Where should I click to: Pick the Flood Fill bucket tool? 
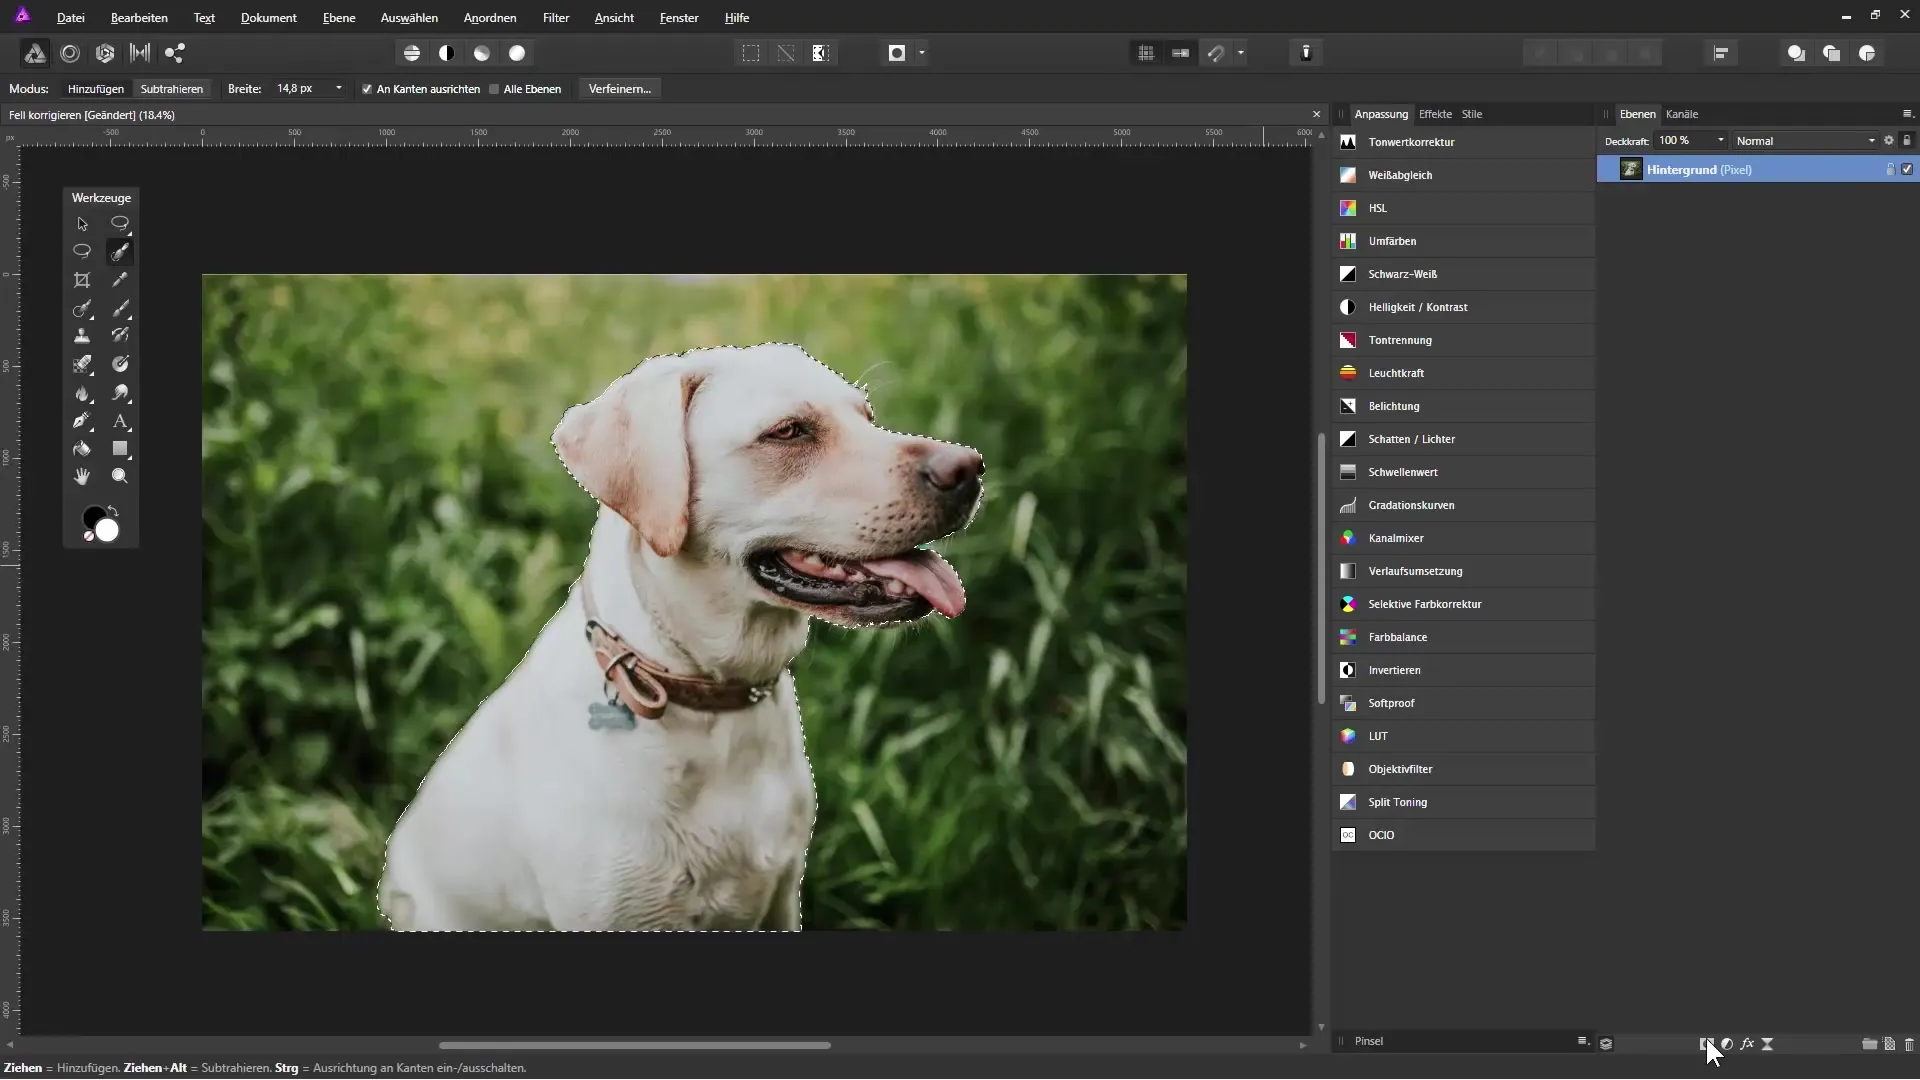(82, 449)
